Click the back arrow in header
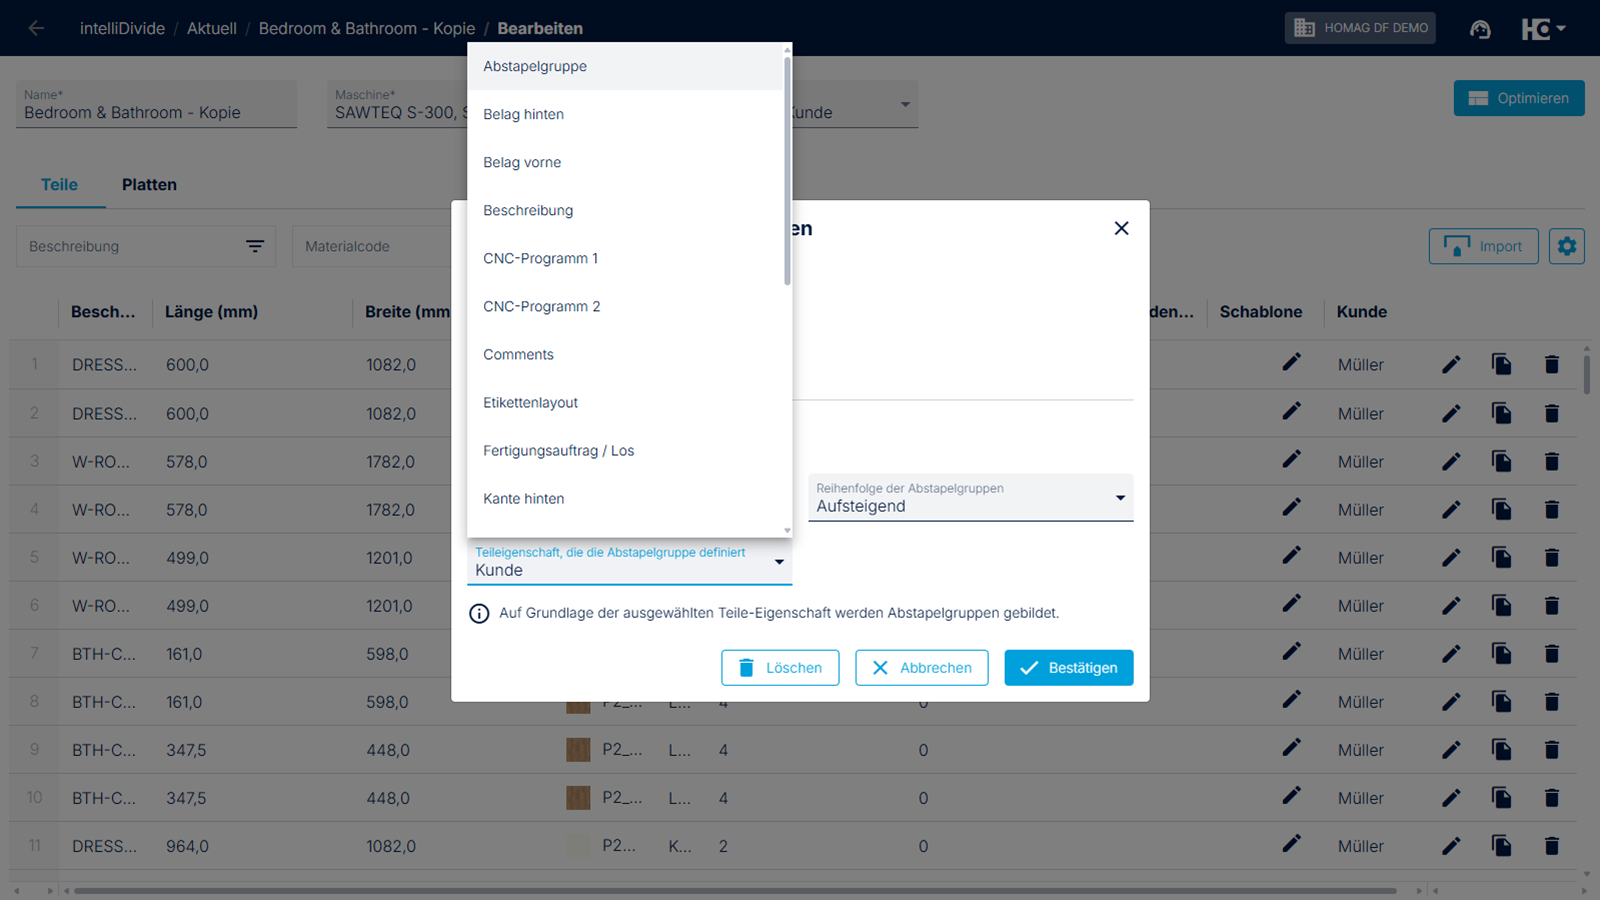The image size is (1600, 900). (x=36, y=28)
